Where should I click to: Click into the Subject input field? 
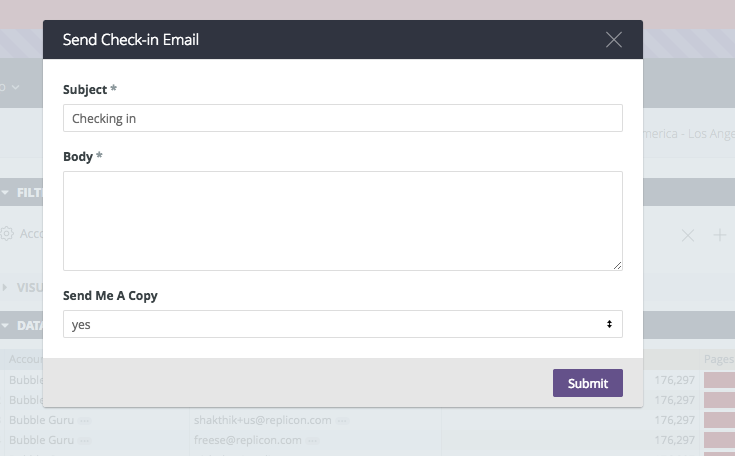[x=343, y=118]
